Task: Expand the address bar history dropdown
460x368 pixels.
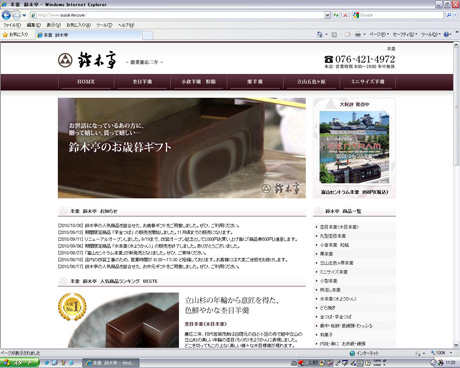Action: pos(327,15)
